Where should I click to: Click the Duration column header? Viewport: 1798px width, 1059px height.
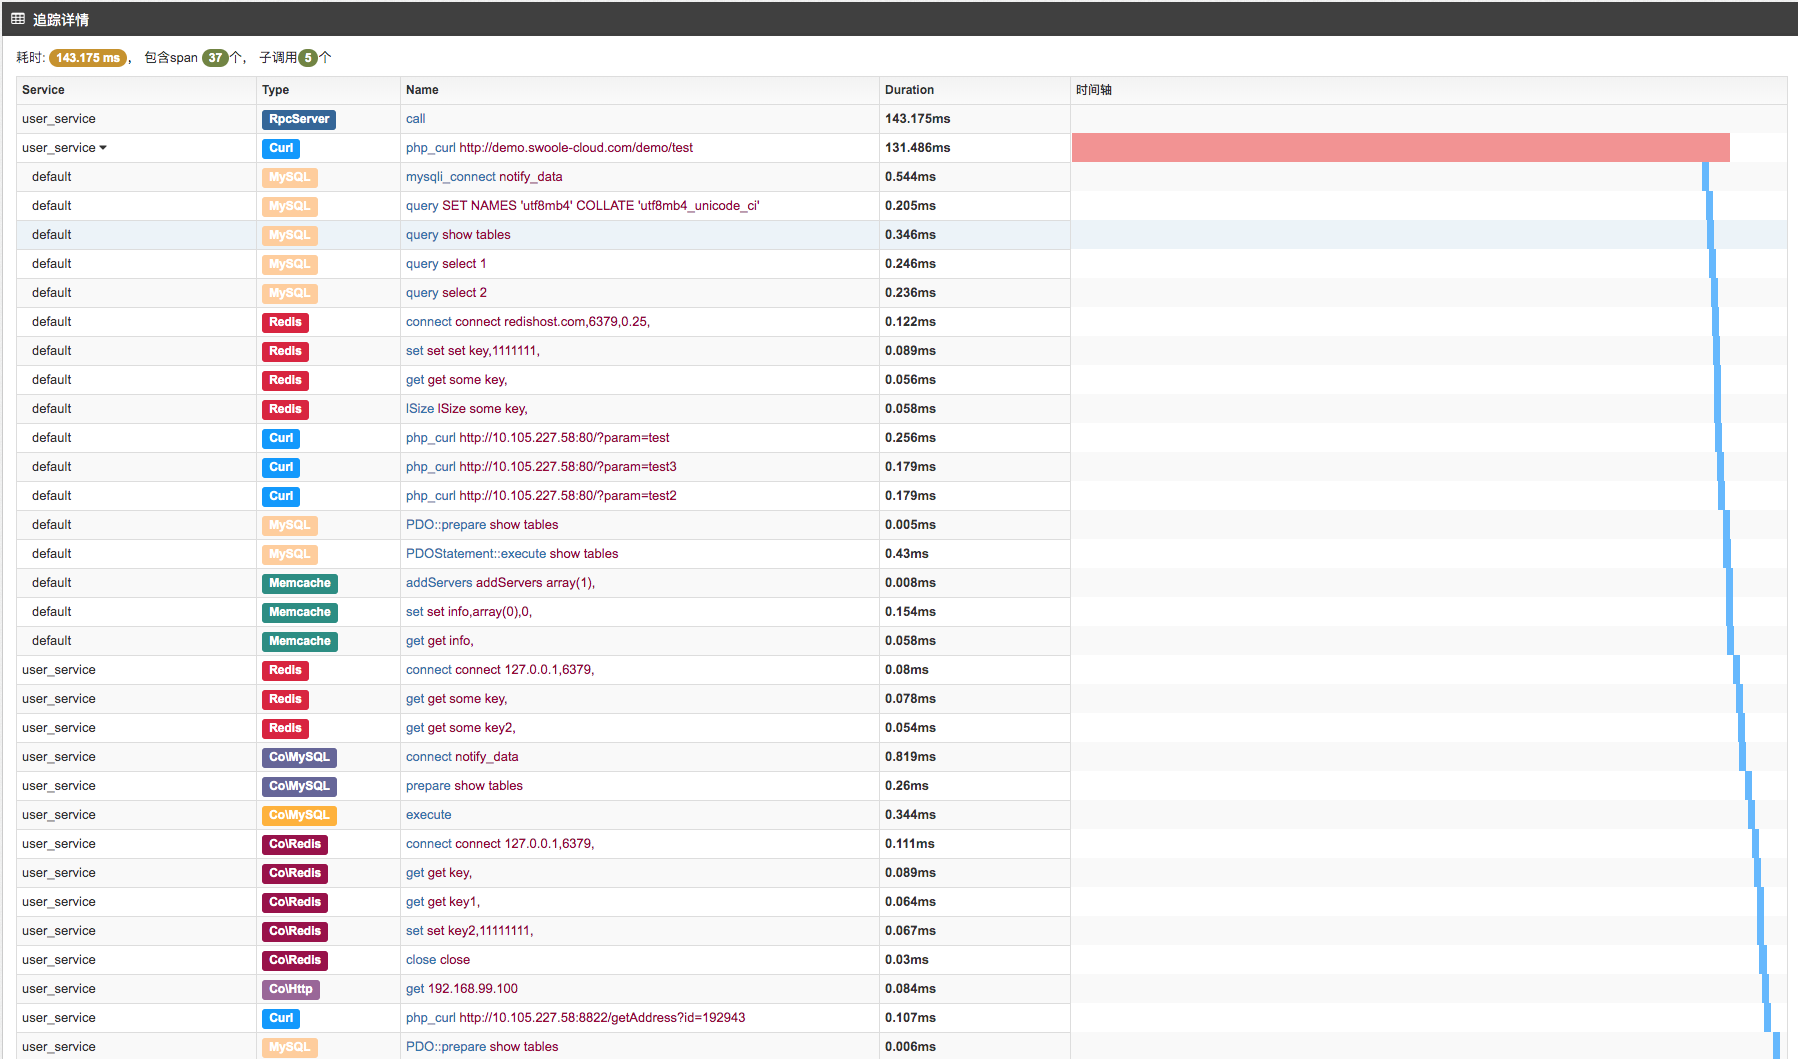coord(909,90)
